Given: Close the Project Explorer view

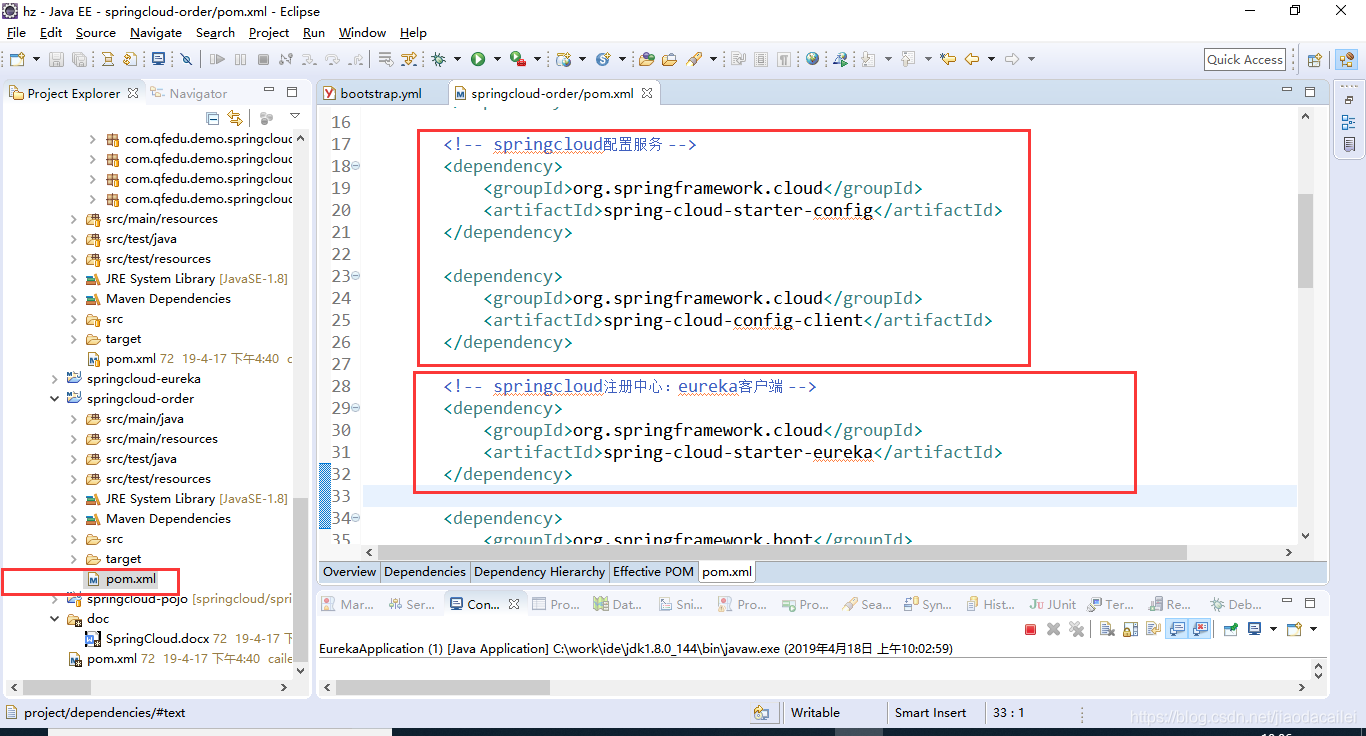Looking at the screenshot, I should pyautogui.click(x=131, y=93).
